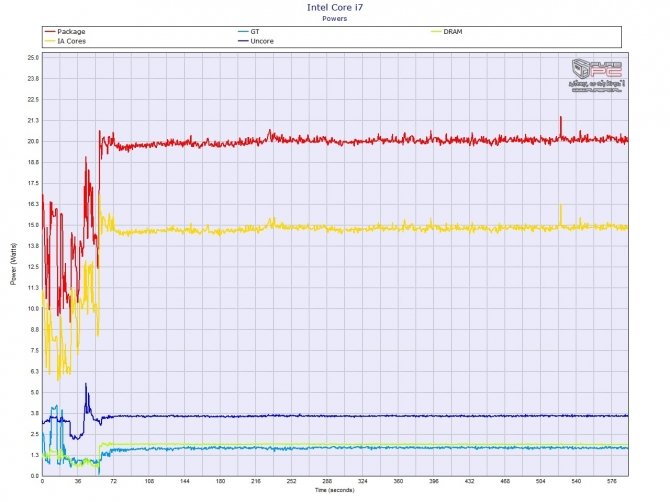The image size is (670, 502).
Task: Click the 72 x-axis tick label
Action: (113, 481)
